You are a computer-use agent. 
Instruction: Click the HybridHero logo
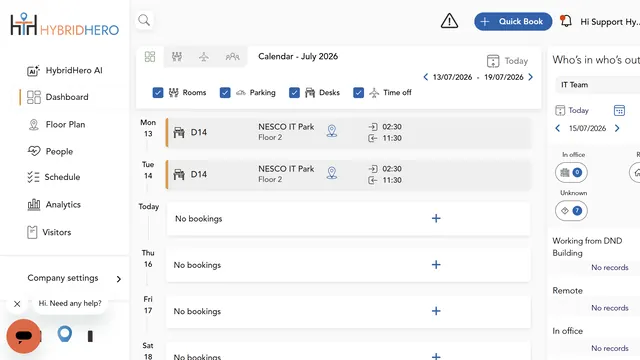pyautogui.click(x=64, y=24)
